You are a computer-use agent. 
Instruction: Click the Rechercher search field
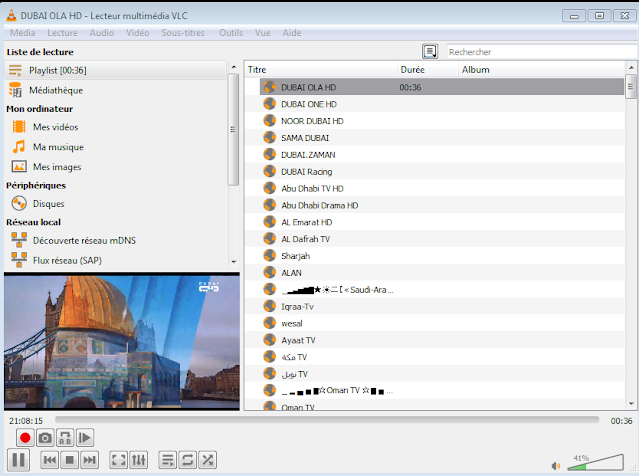pos(542,52)
